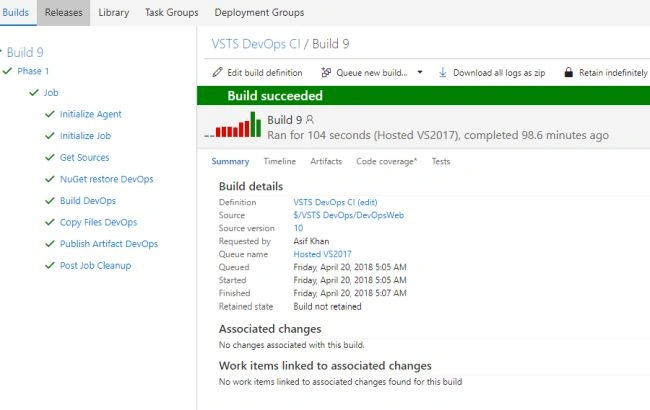Open source version 10 link
650x410 pixels.
[298, 228]
